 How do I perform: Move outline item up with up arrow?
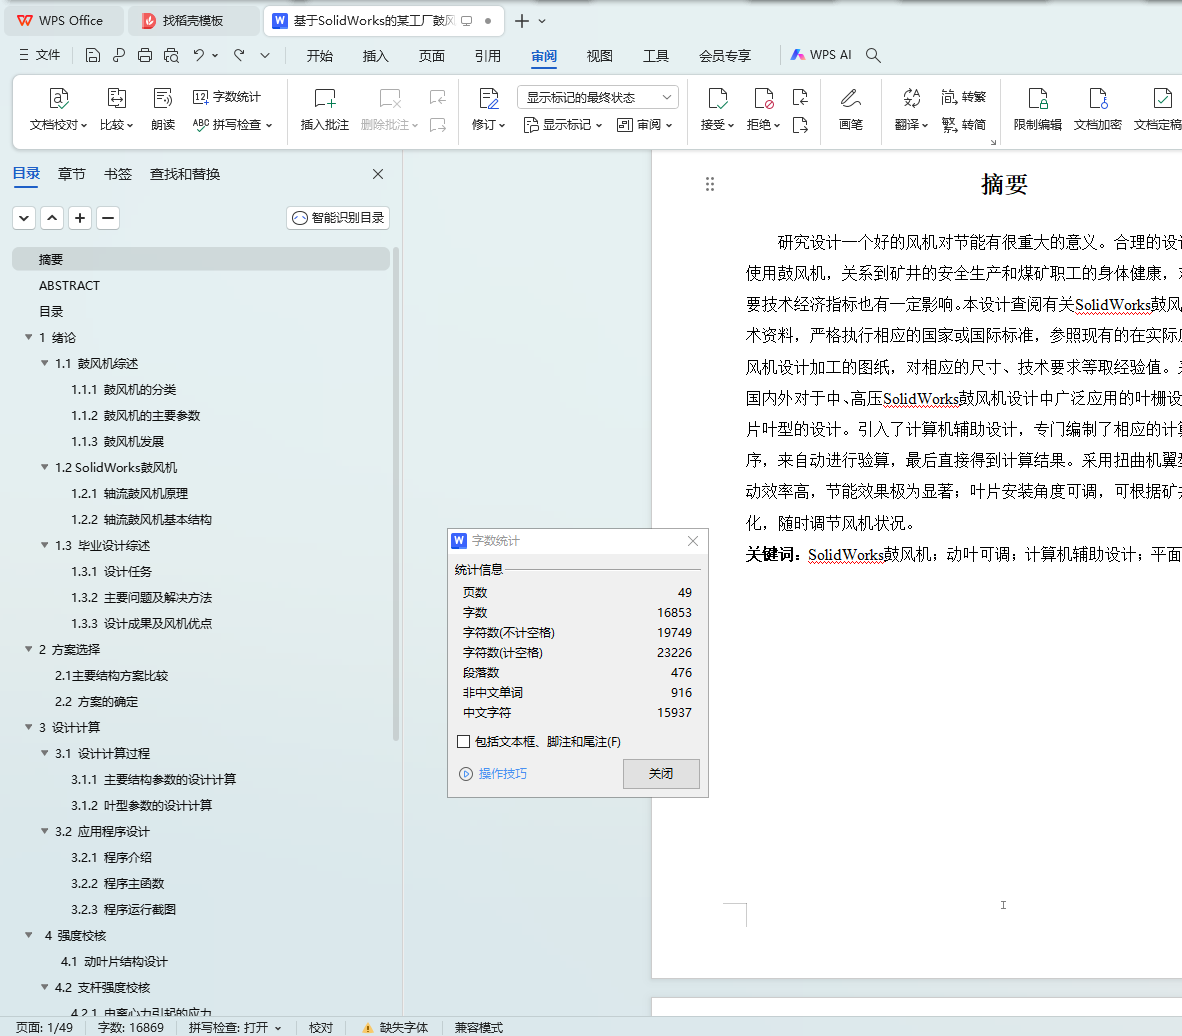[x=52, y=218]
